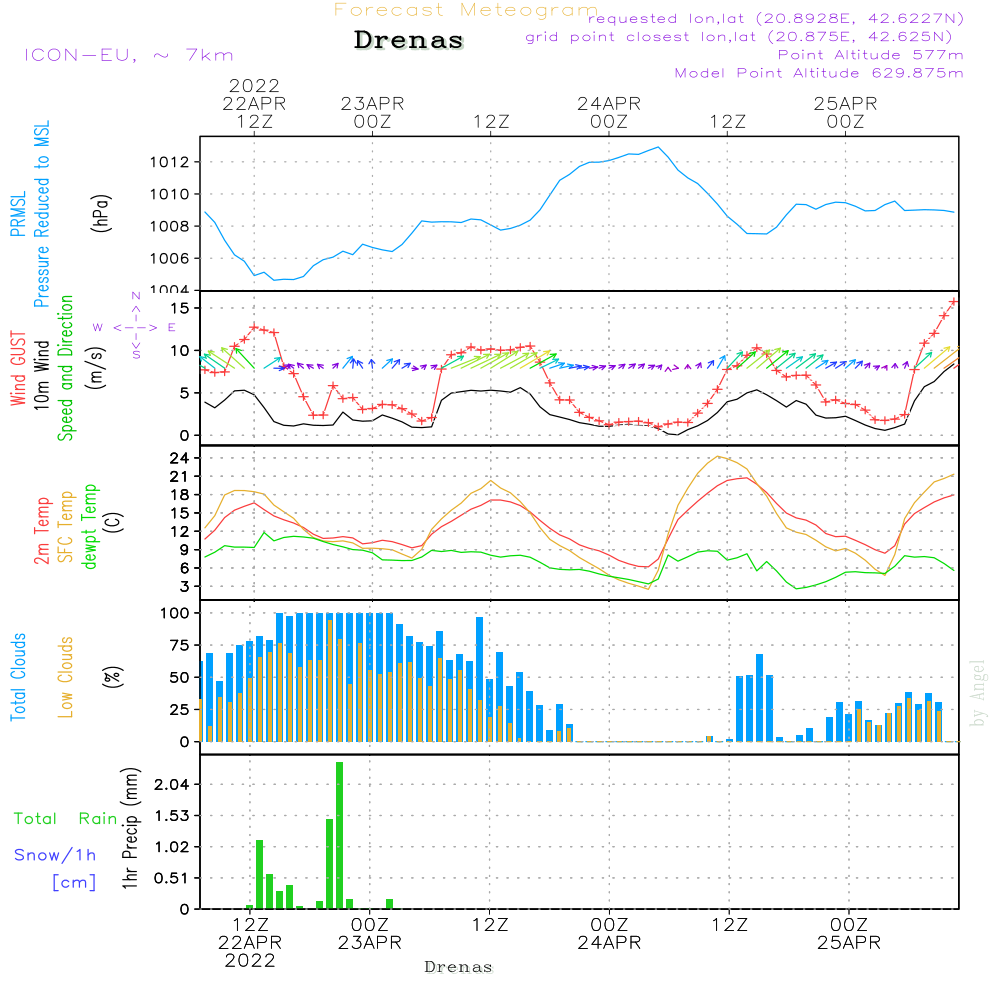Click the 75 tick on cloud axis
Viewport: 1000px width, 1000px height.
(180, 645)
